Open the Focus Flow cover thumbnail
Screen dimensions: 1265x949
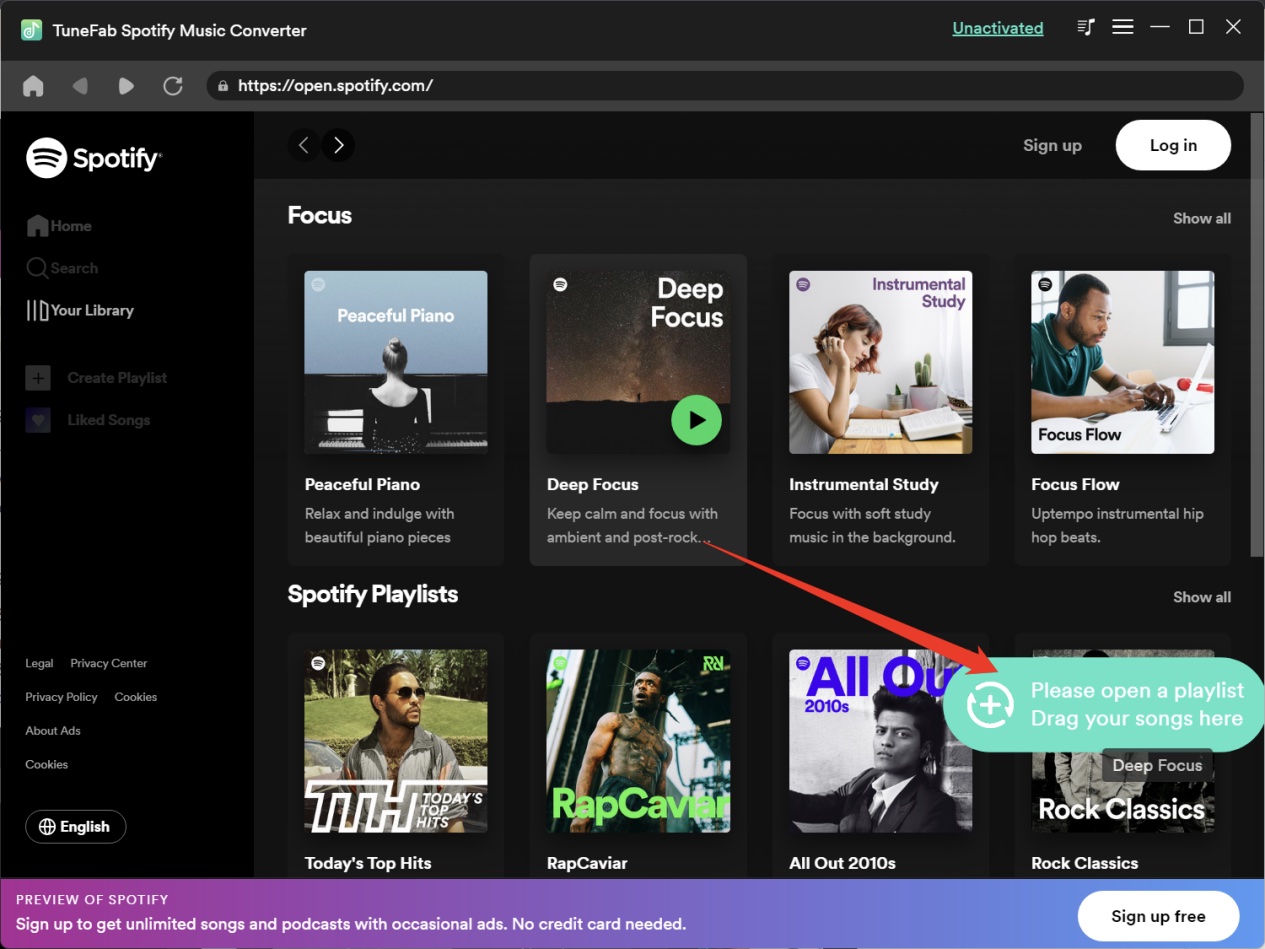click(x=1123, y=362)
